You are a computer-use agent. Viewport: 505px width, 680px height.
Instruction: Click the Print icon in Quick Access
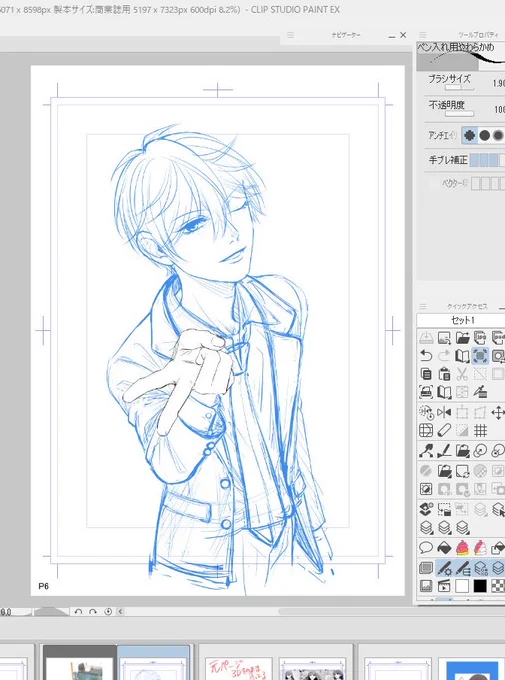pos(426,392)
